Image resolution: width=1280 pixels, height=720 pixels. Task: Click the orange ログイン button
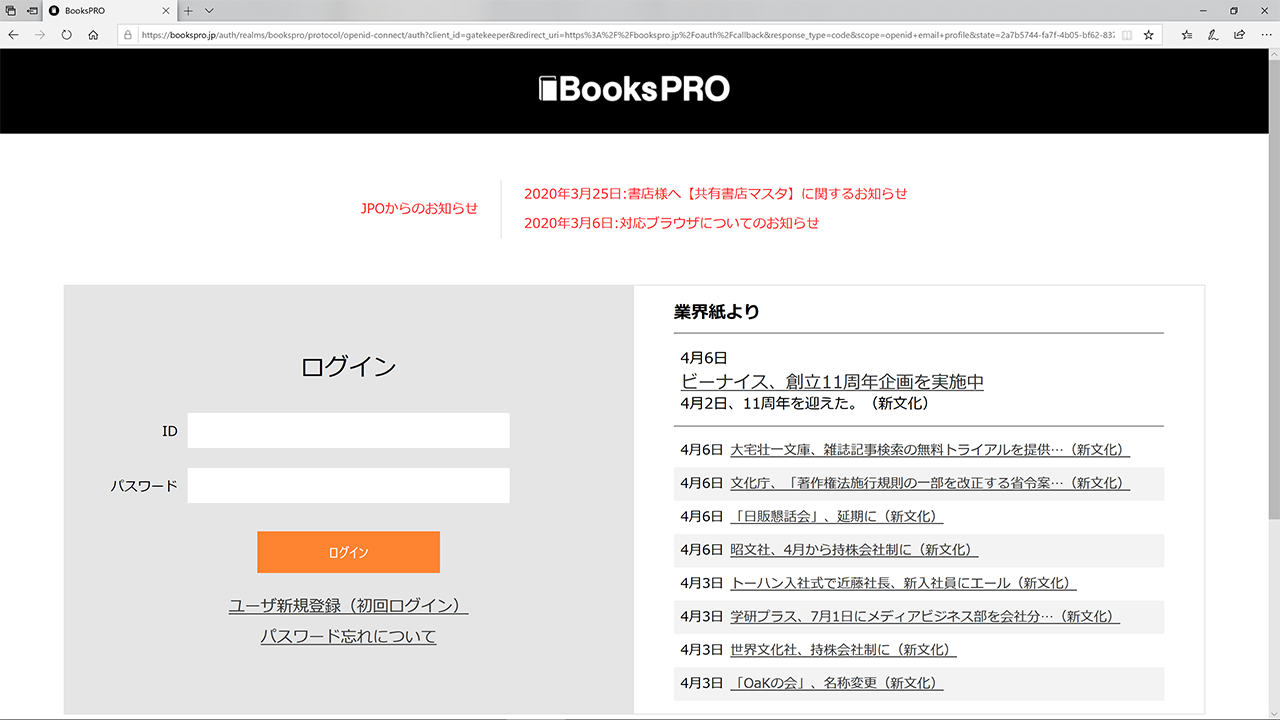click(x=348, y=552)
